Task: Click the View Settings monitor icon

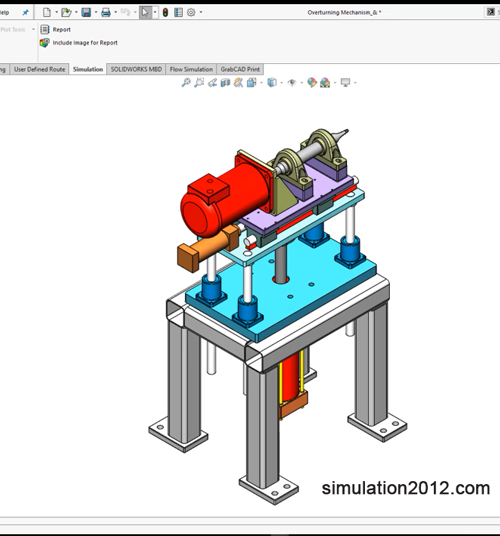Action: point(346,82)
